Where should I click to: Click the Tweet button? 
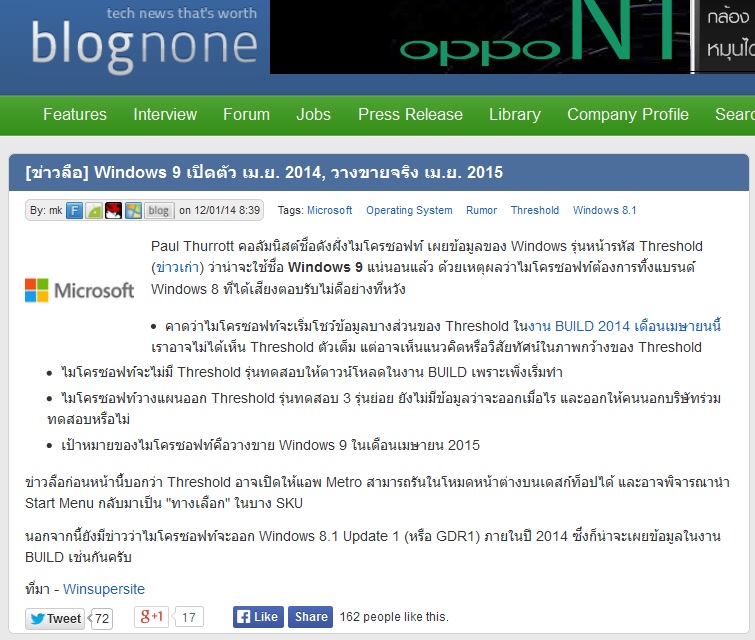(55, 618)
